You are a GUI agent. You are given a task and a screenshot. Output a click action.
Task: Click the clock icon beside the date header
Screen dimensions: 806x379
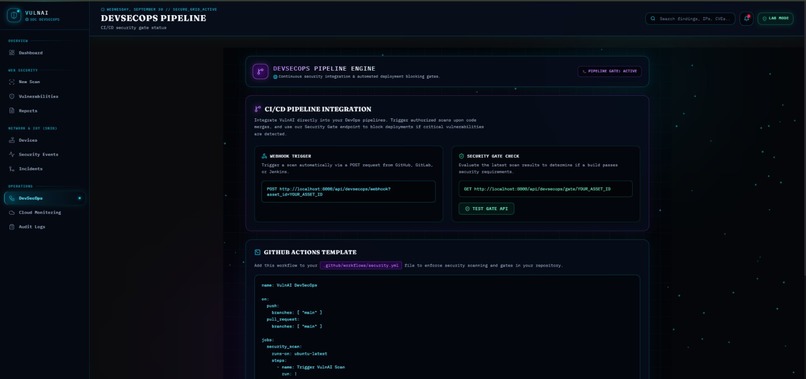[103, 9]
